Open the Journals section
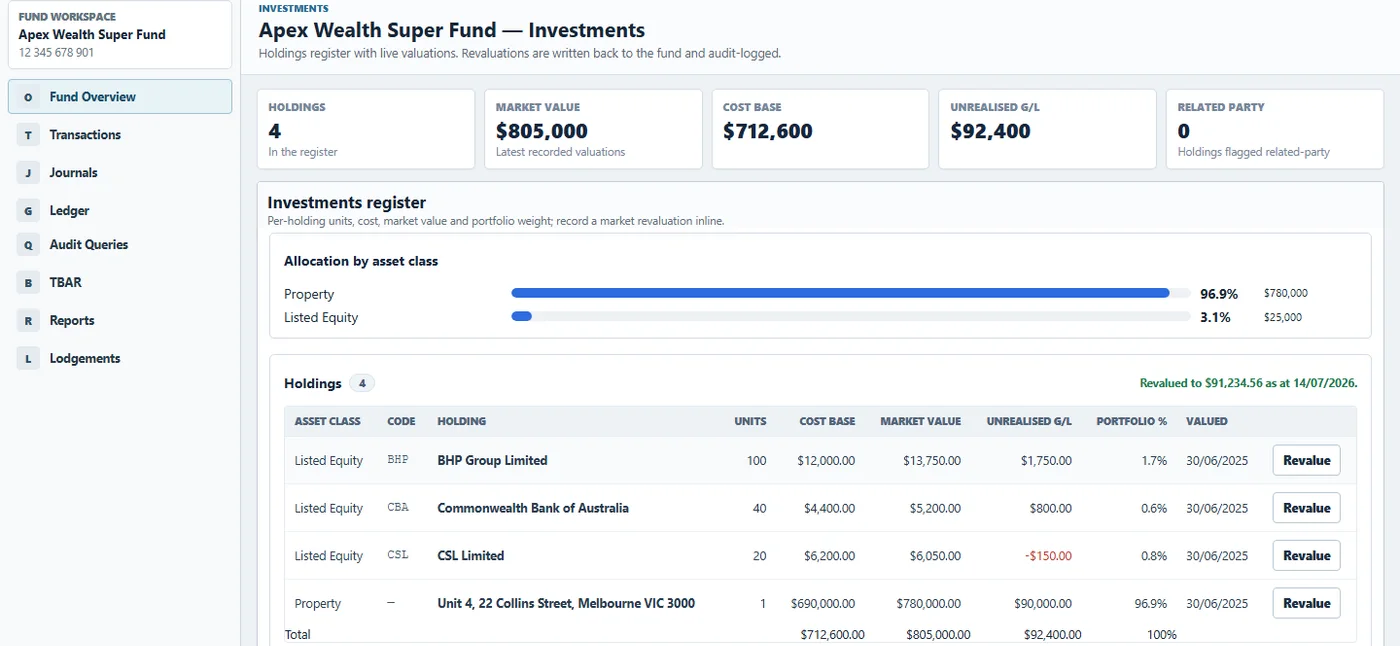 (120, 173)
